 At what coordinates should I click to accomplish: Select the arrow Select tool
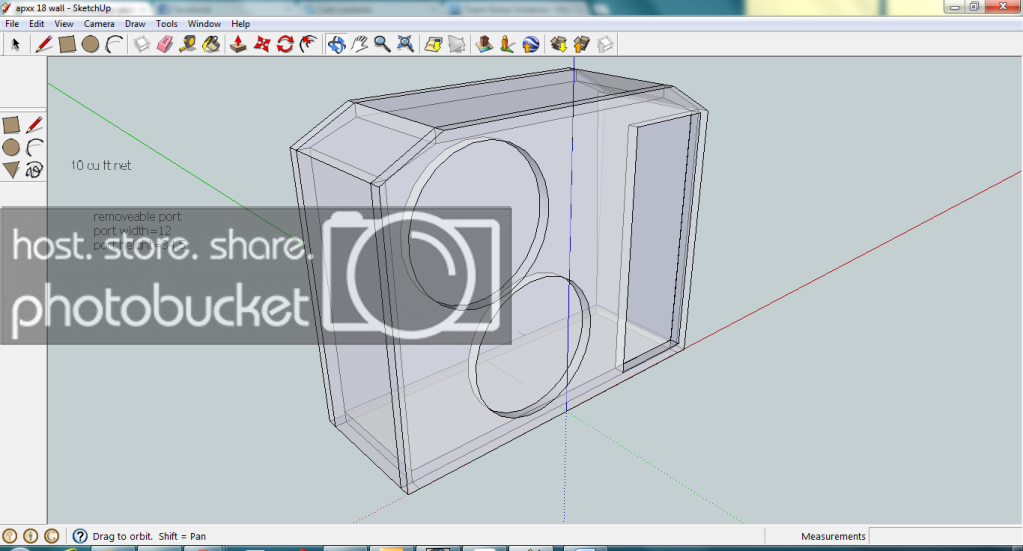(x=16, y=44)
